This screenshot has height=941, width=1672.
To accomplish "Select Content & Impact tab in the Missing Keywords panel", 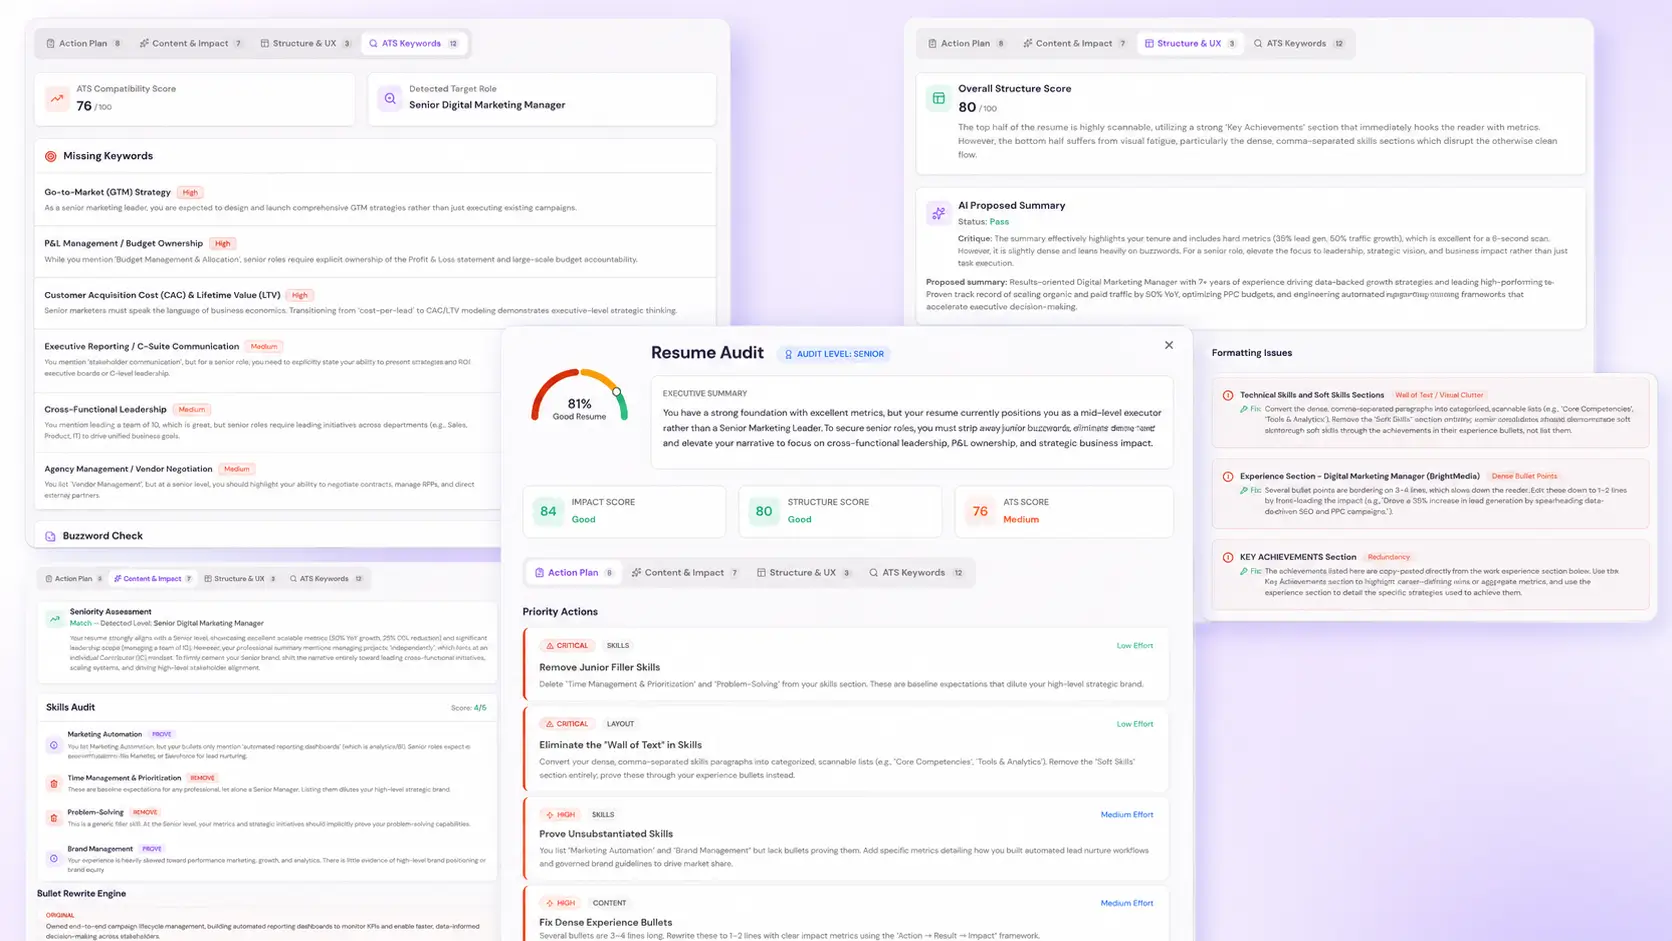I will point(191,44).
